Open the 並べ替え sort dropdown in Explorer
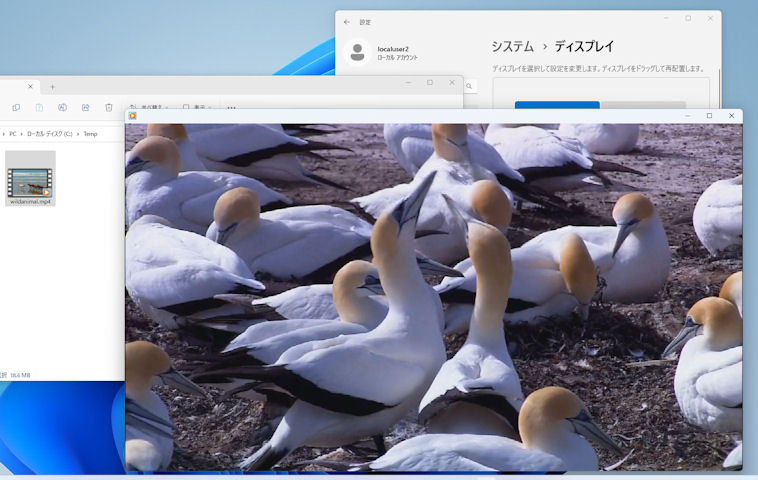 (149, 107)
